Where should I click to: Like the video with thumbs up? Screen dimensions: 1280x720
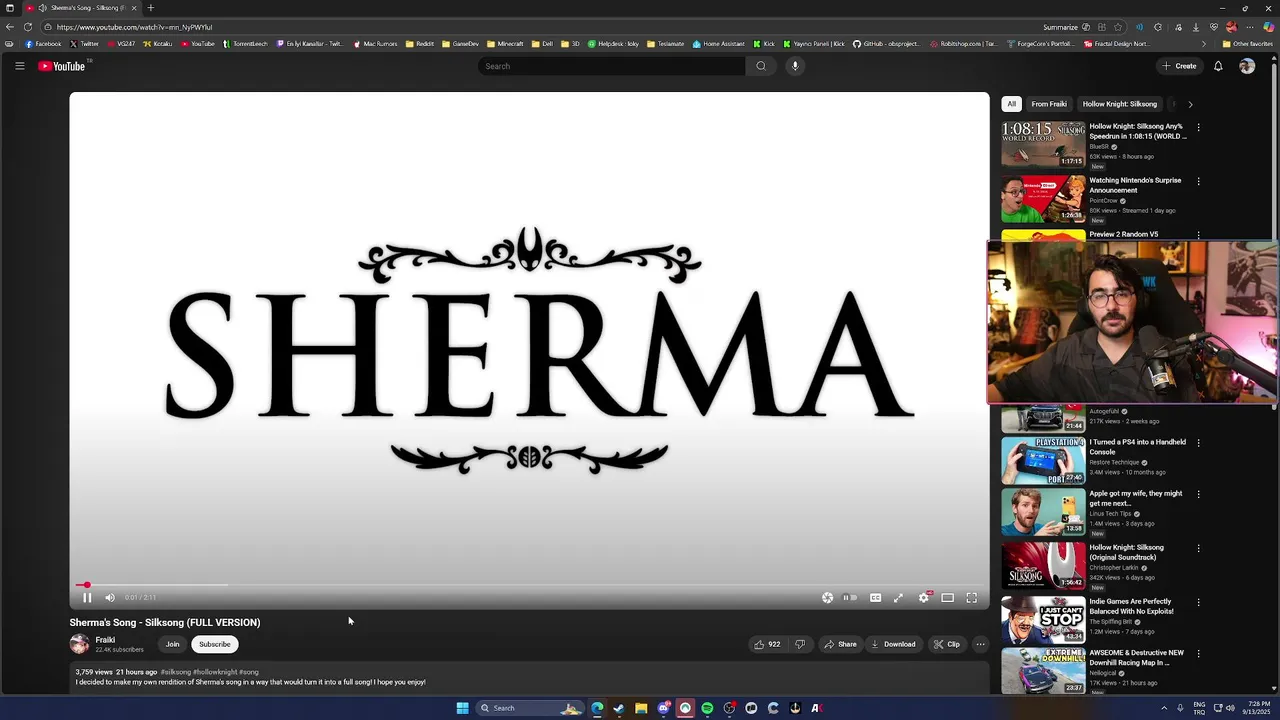[767, 644]
